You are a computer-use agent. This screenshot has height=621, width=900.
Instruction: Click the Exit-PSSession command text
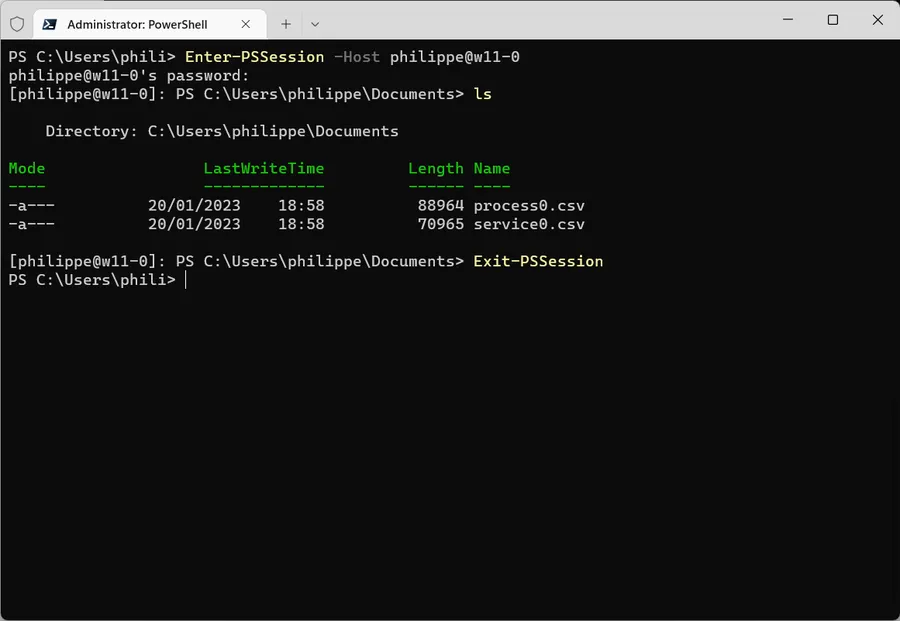pyautogui.click(x=538, y=261)
